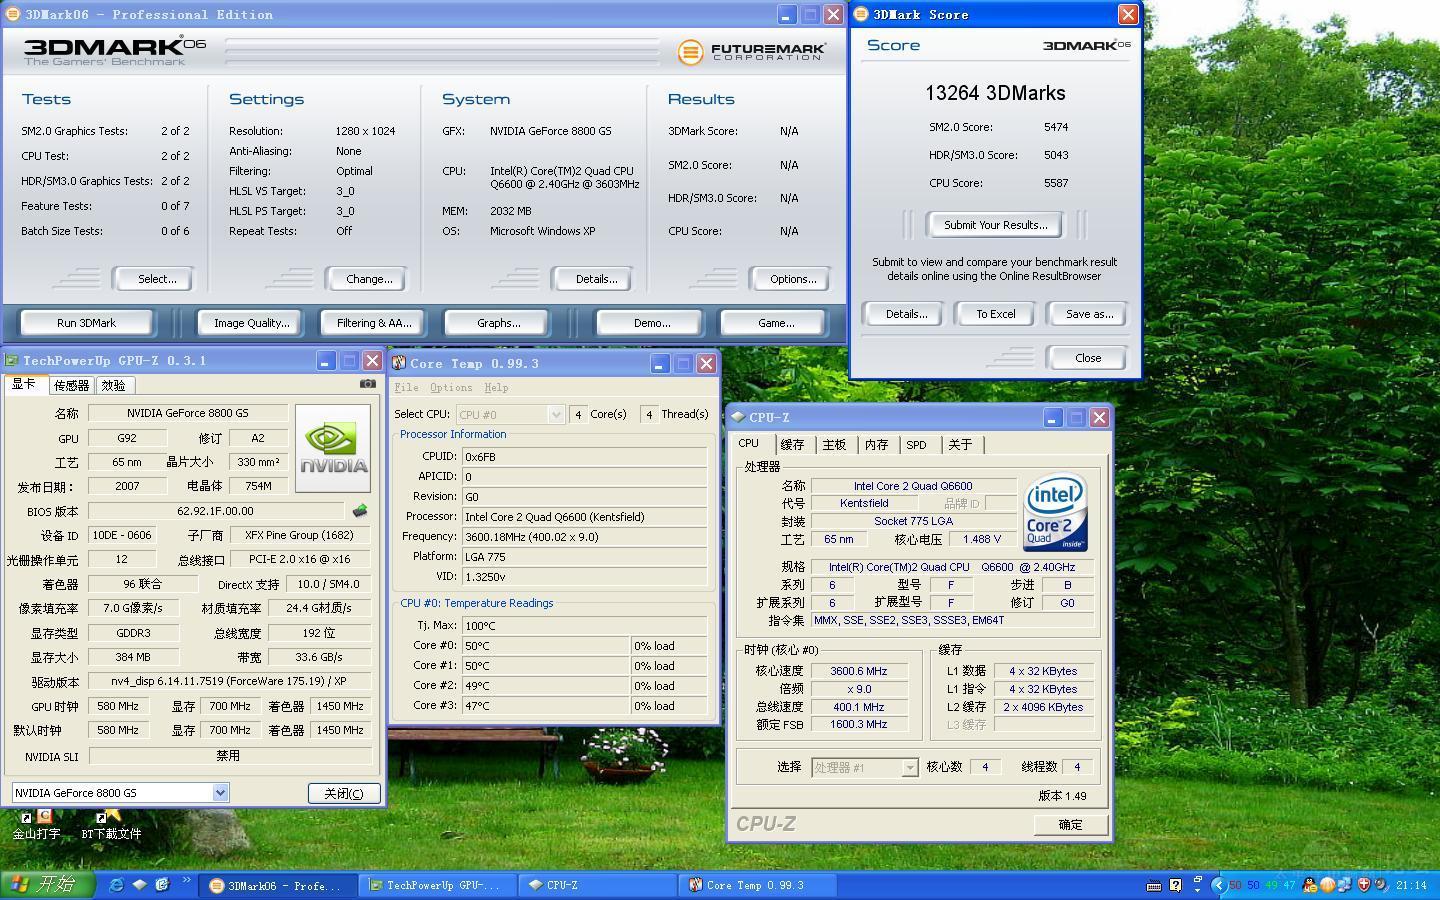Image resolution: width=1440 pixels, height=900 pixels.
Task: Open the 开始 Start menu
Action: click(47, 885)
